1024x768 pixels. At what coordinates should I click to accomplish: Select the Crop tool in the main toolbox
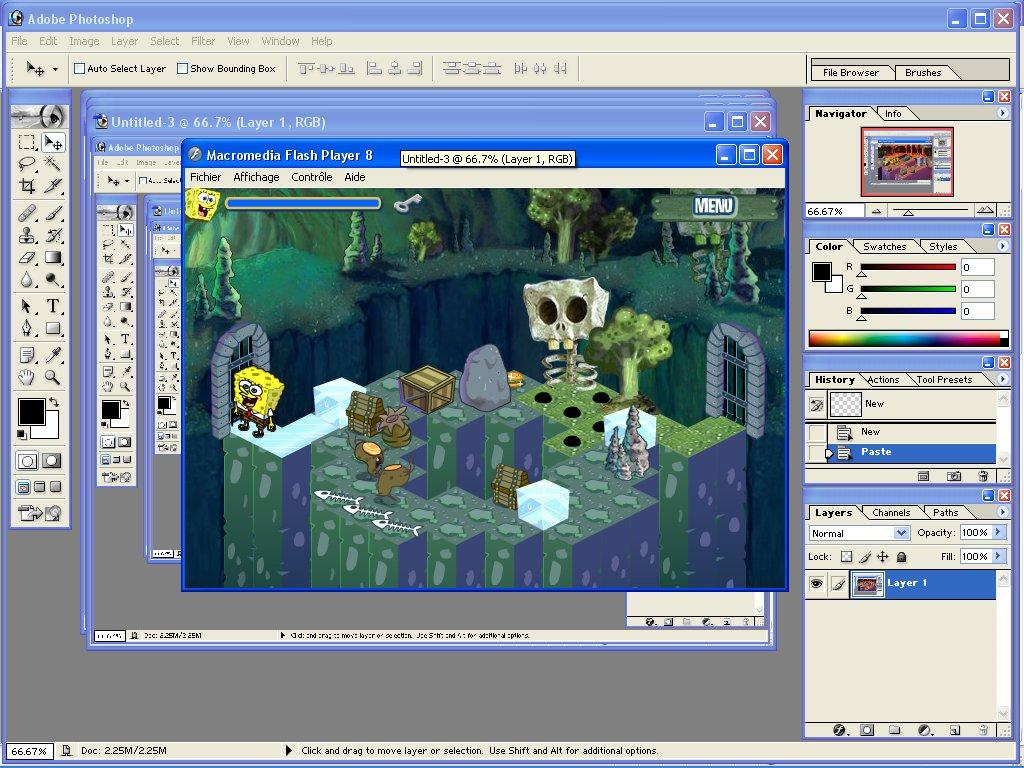pyautogui.click(x=27, y=185)
